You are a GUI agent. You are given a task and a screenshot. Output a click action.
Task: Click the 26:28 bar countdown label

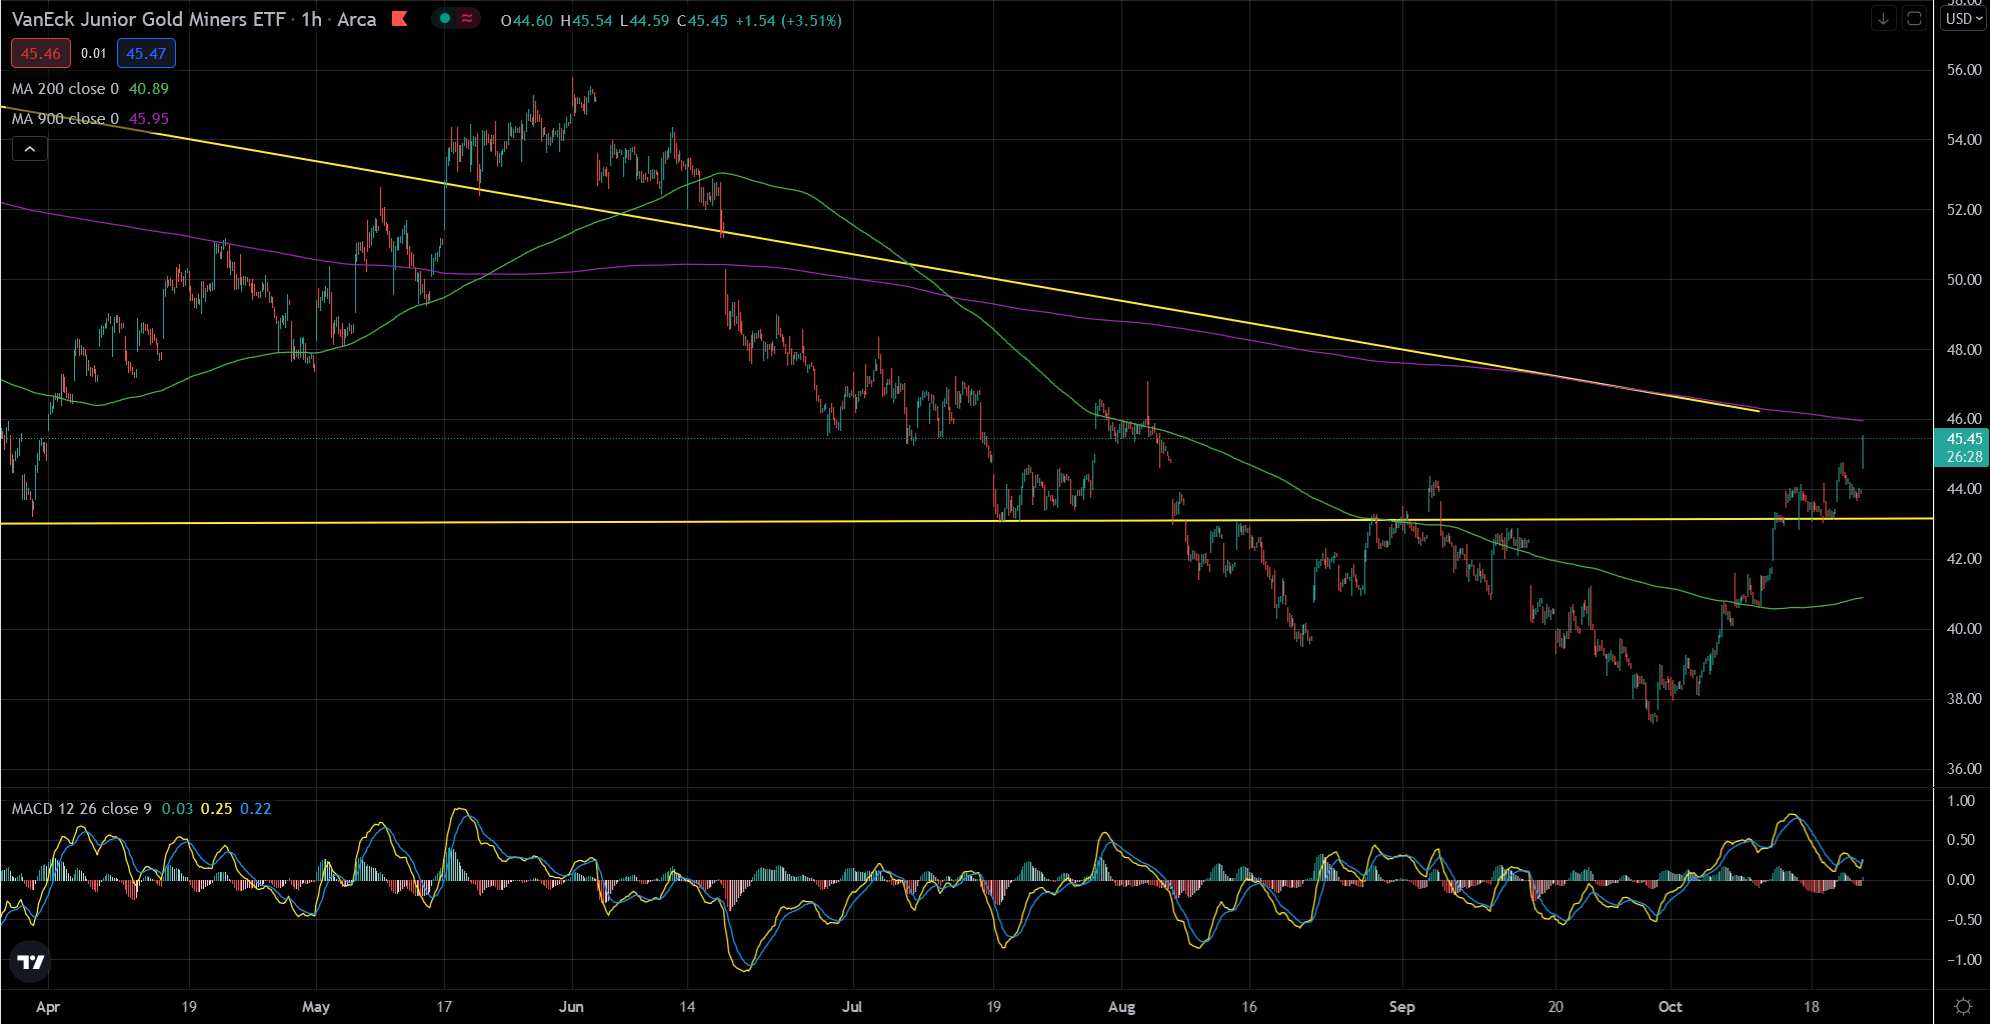click(x=1964, y=457)
